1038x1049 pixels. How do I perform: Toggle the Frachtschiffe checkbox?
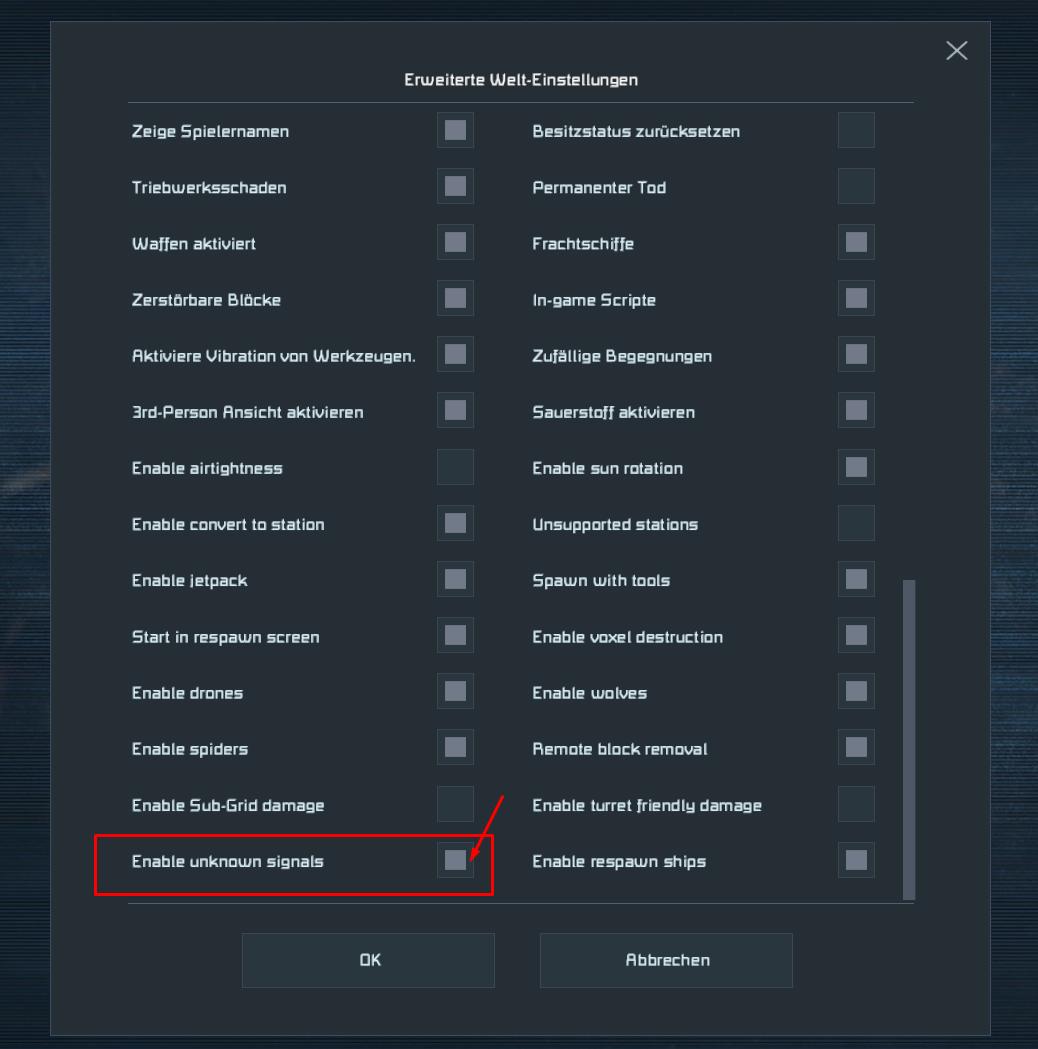coord(856,243)
